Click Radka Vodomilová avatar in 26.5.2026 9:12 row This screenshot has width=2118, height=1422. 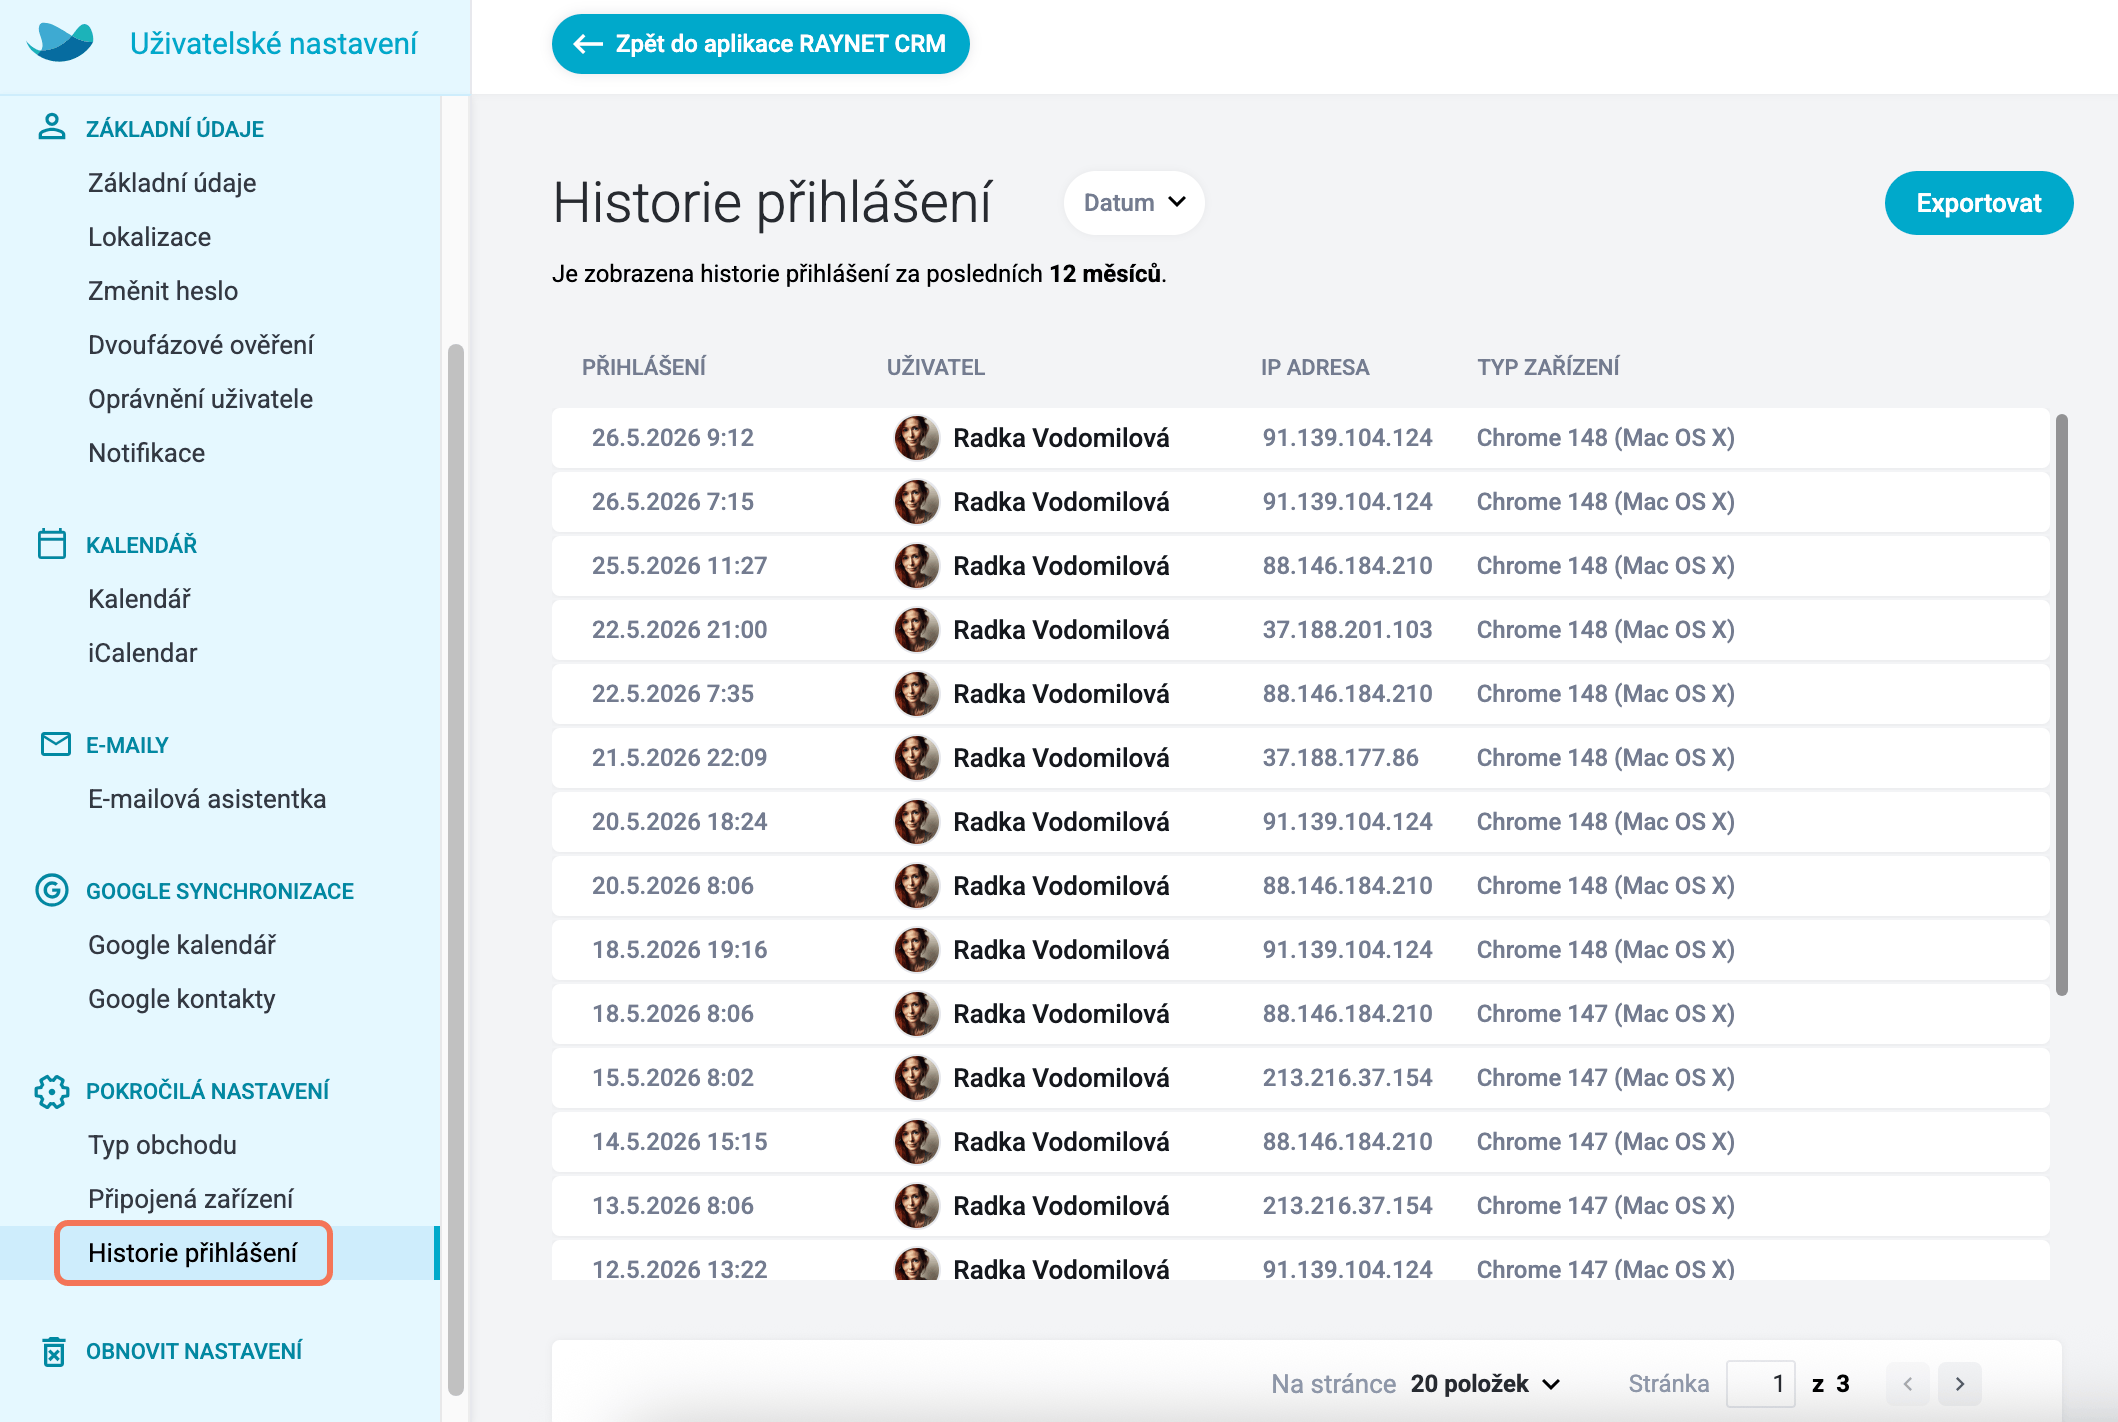tap(916, 438)
